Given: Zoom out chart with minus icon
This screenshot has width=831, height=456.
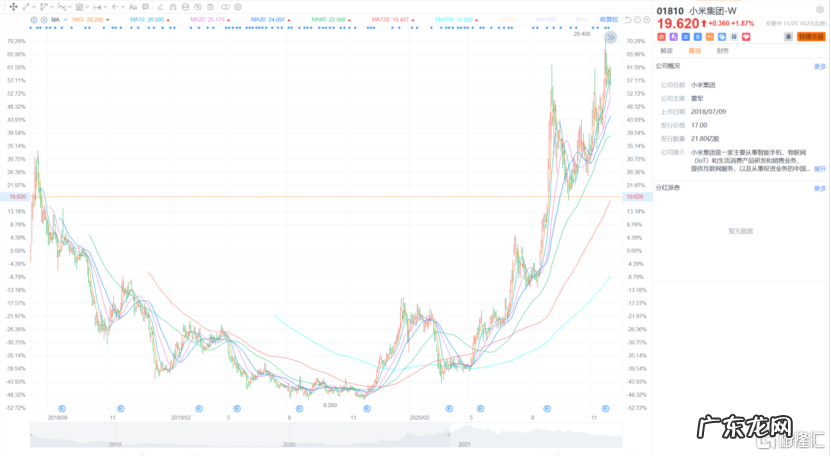Looking at the screenshot, I should coord(638,20).
